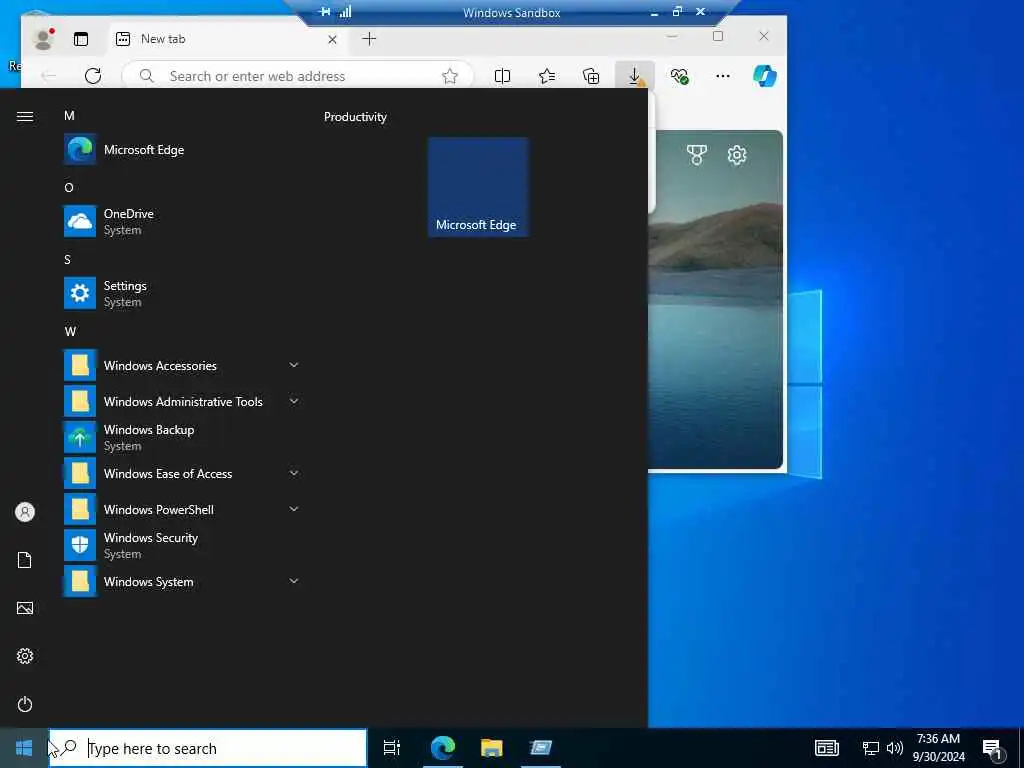The image size is (1024, 768).
Task: Open the network icon in system tray
Action: click(870, 748)
